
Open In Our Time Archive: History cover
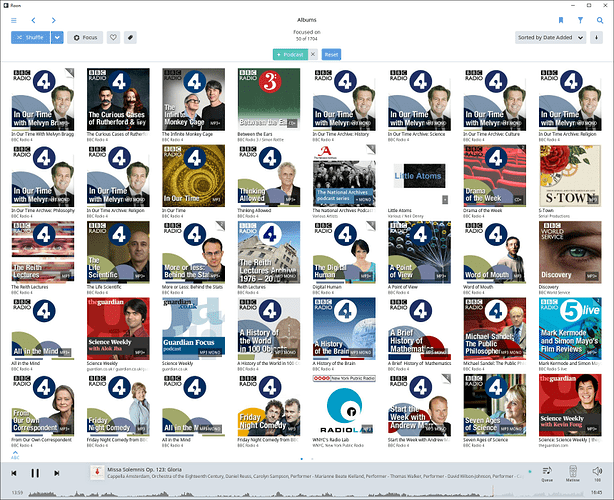pyautogui.click(x=344, y=99)
